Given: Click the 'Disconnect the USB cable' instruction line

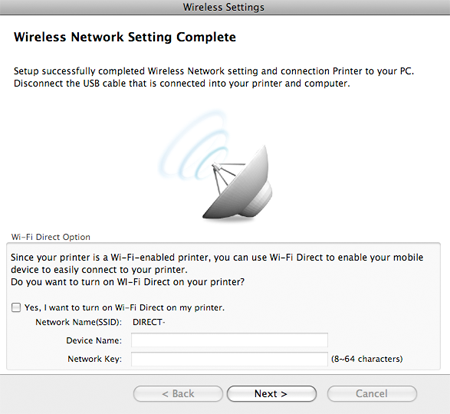Looking at the screenshot, I should (182, 83).
